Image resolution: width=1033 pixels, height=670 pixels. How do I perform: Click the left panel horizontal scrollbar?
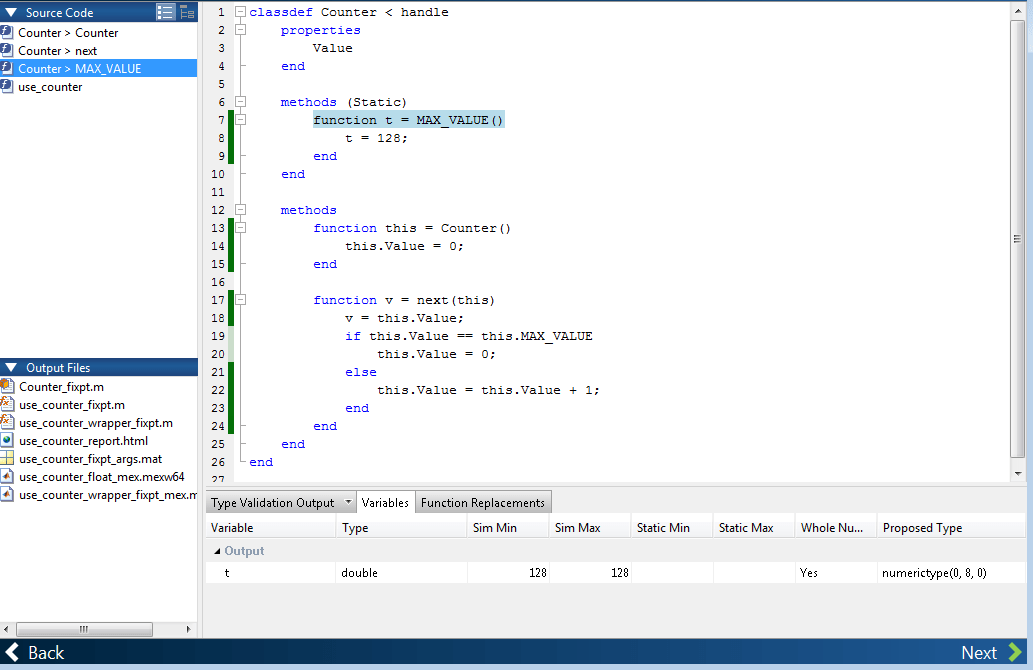84,630
